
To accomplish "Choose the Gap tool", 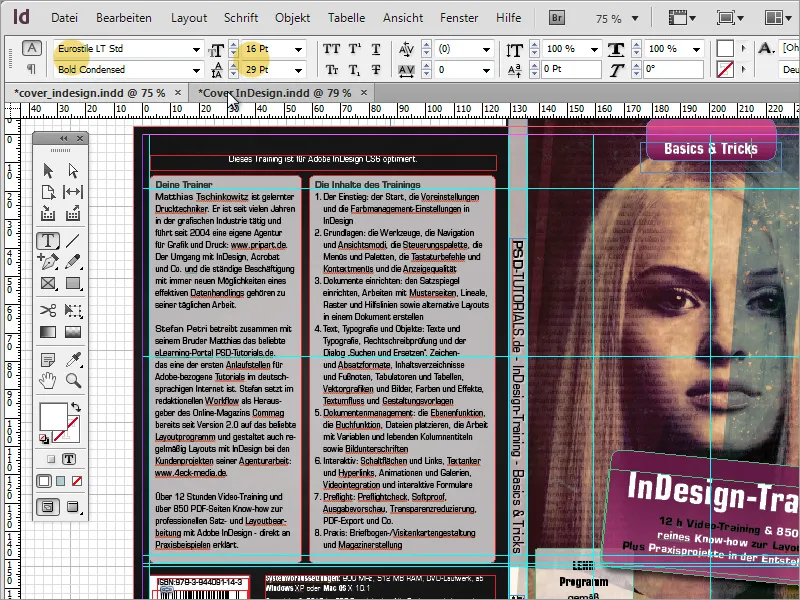I will coord(73,192).
